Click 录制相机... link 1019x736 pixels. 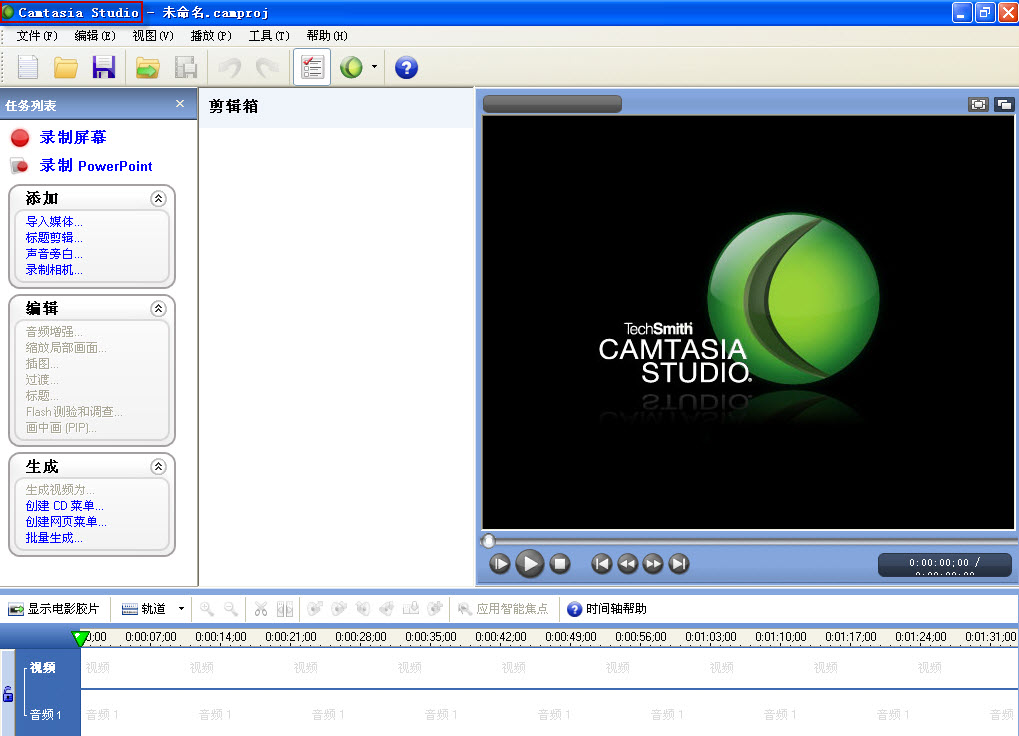point(54,270)
